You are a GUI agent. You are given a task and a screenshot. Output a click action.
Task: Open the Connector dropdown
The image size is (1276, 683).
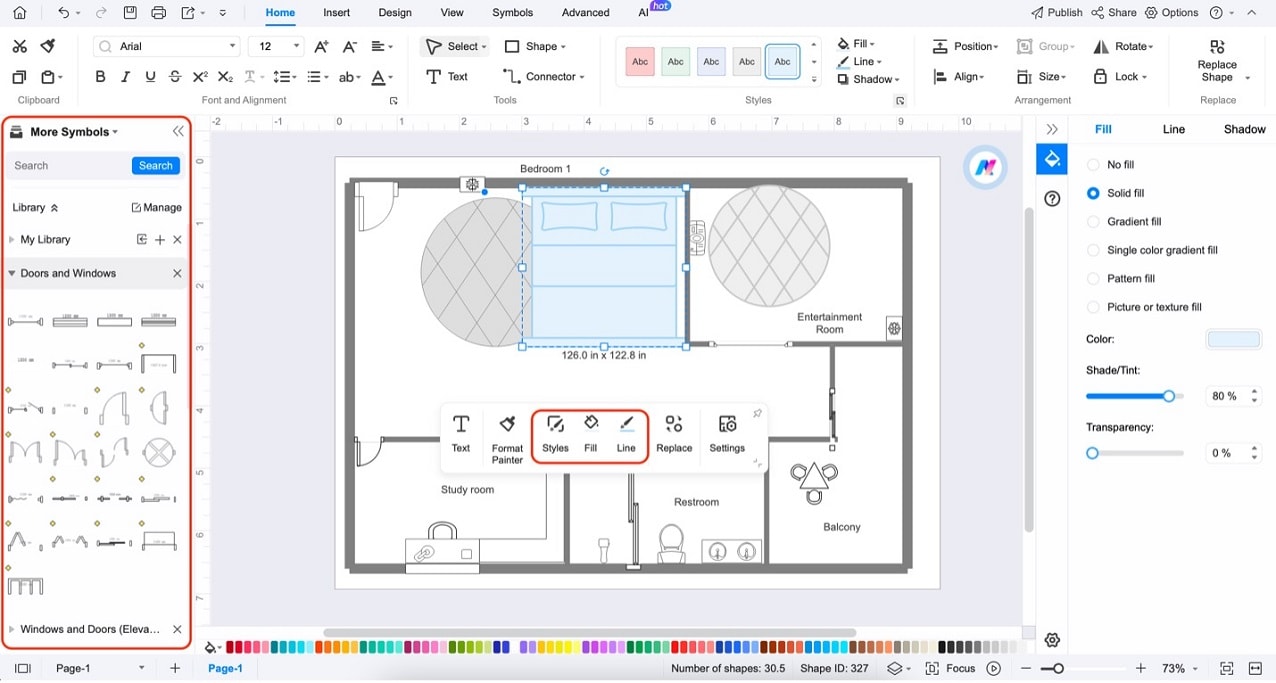click(582, 77)
